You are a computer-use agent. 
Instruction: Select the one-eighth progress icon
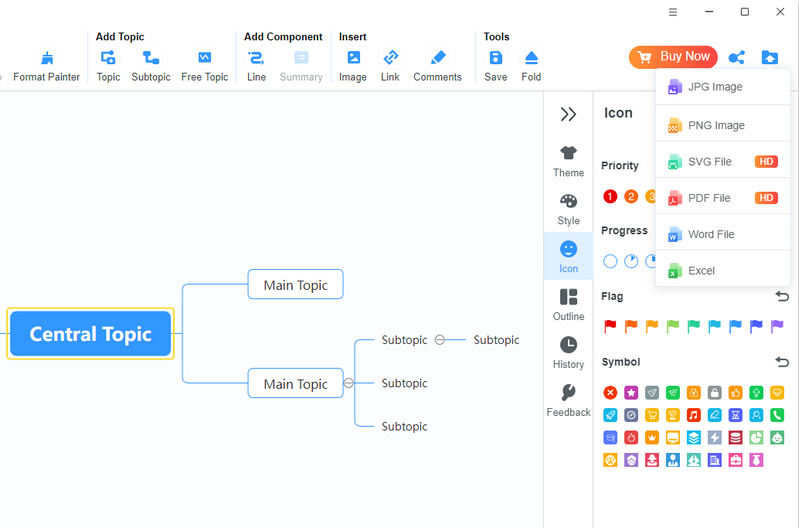click(x=631, y=261)
